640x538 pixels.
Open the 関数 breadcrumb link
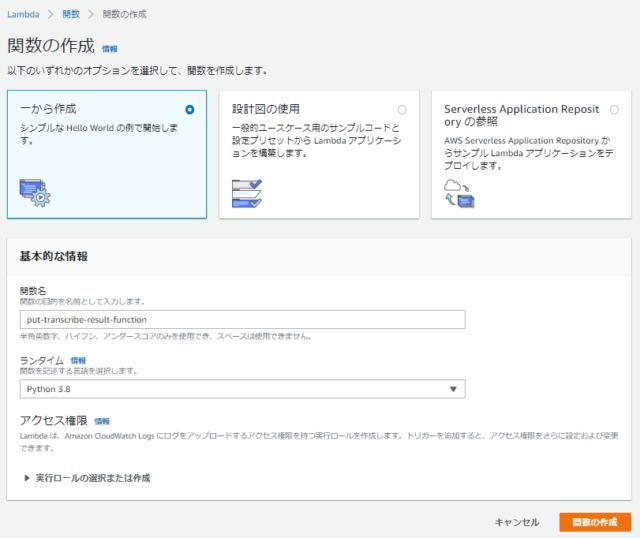[x=71, y=14]
